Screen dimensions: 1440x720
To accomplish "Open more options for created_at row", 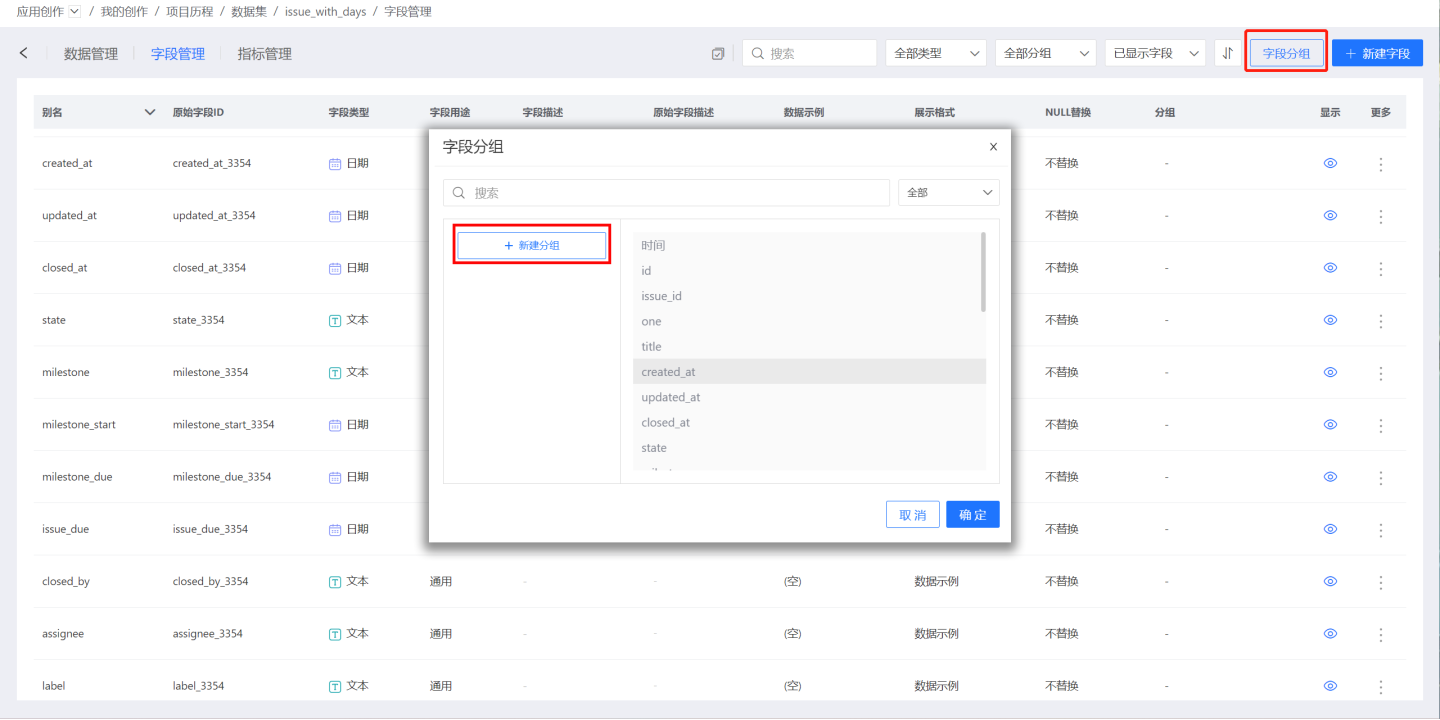I will pyautogui.click(x=1381, y=164).
